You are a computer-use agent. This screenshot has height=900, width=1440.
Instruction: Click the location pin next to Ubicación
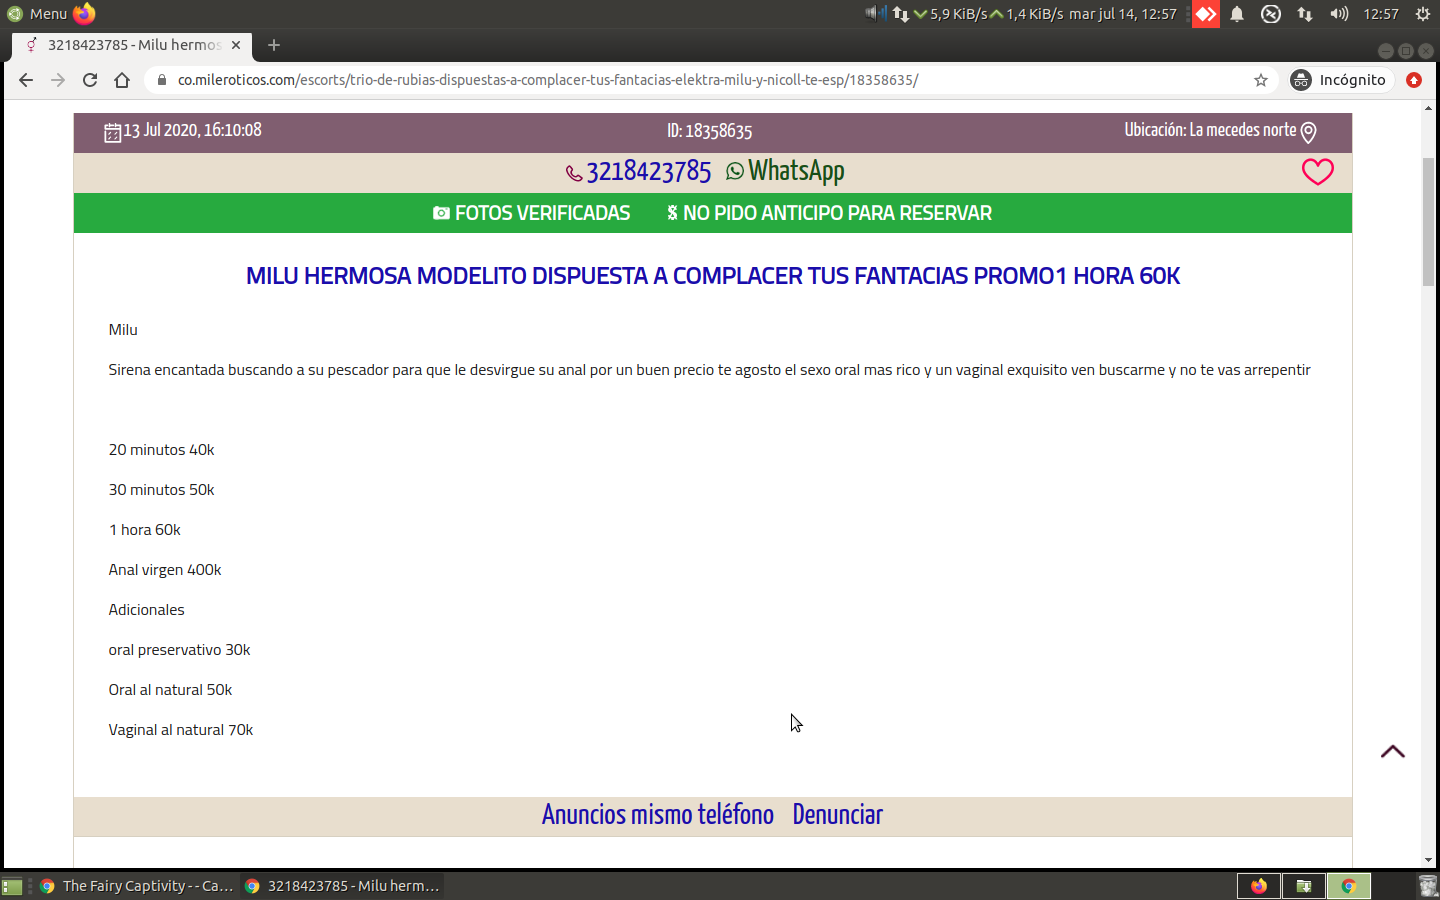(x=1309, y=132)
